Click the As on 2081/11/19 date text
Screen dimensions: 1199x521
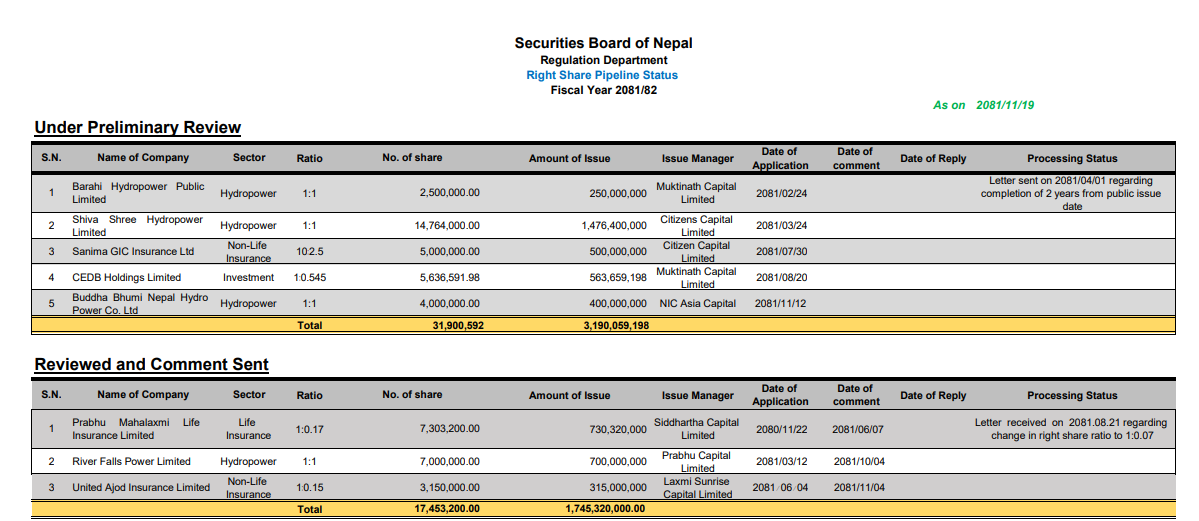983,105
